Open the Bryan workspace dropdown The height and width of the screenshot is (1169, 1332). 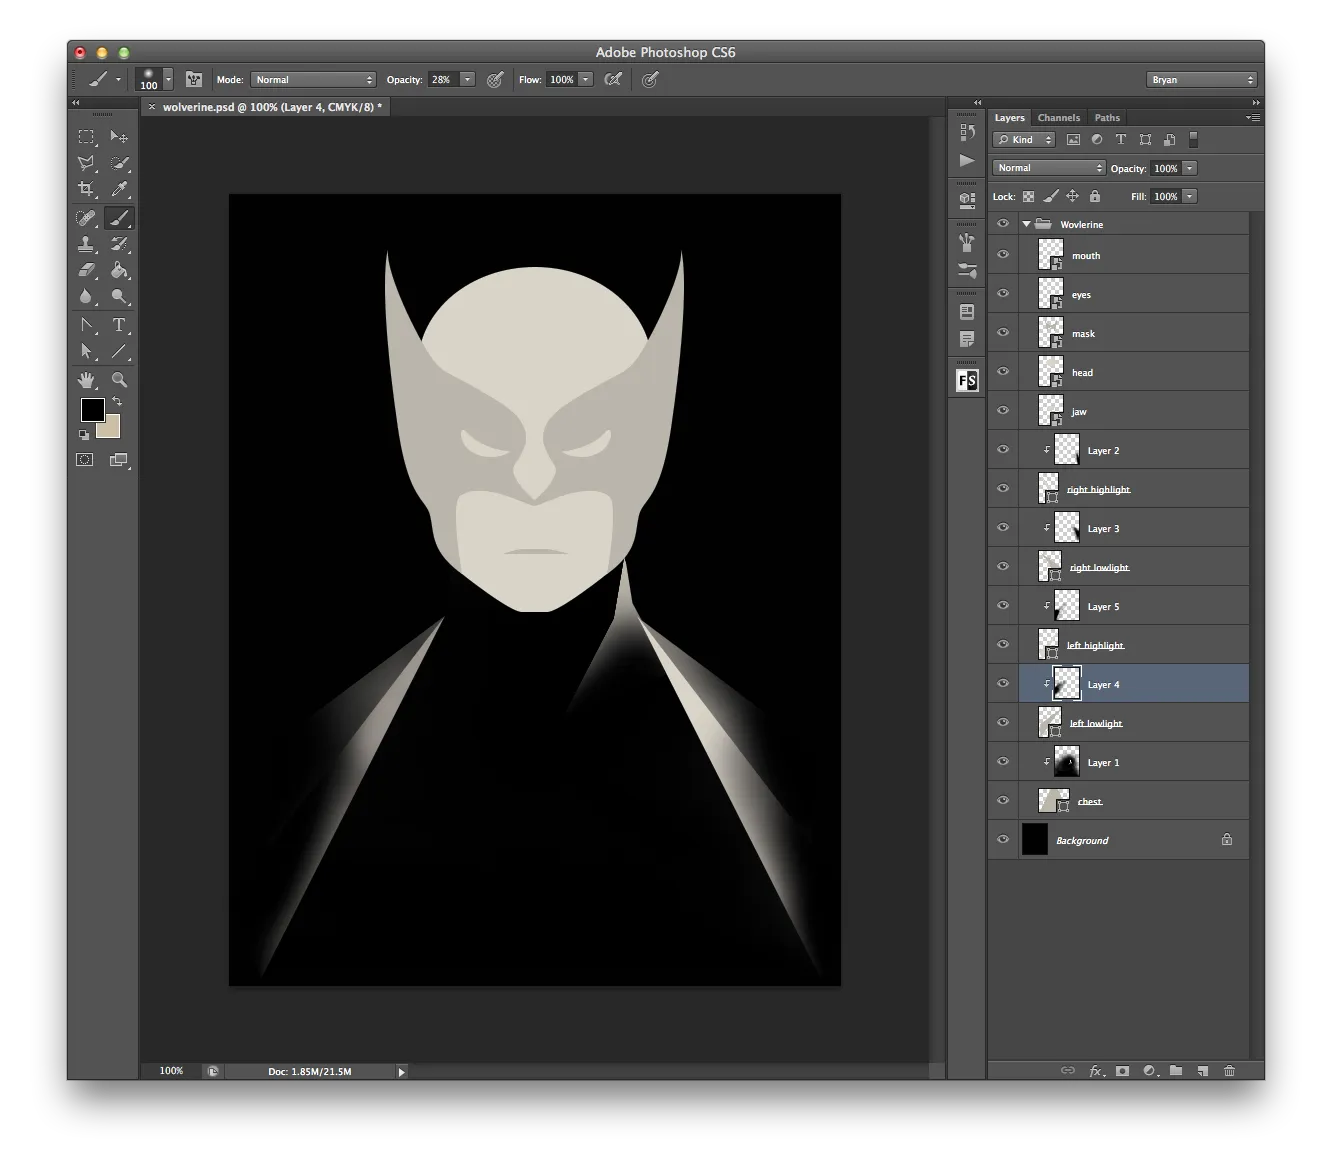tap(1201, 80)
